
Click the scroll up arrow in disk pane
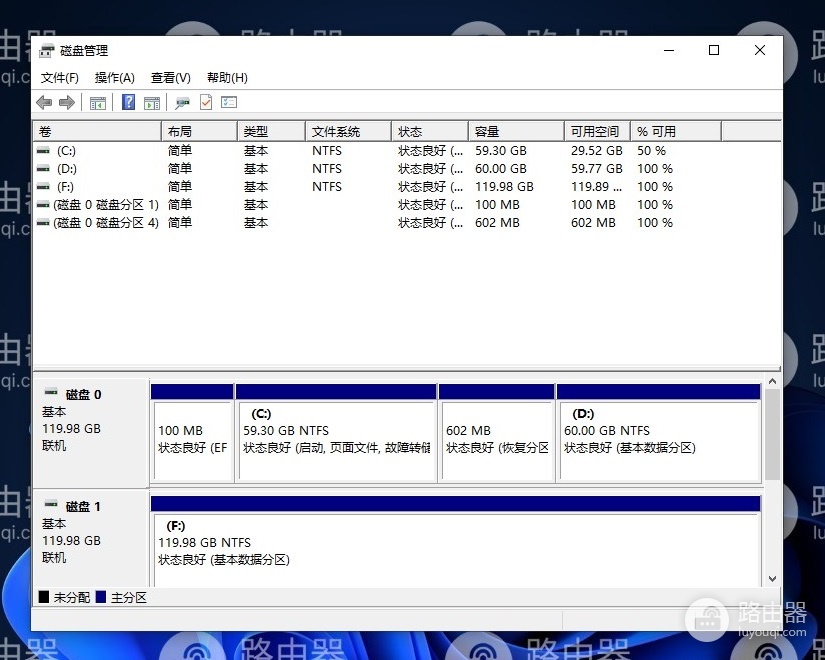(x=772, y=381)
